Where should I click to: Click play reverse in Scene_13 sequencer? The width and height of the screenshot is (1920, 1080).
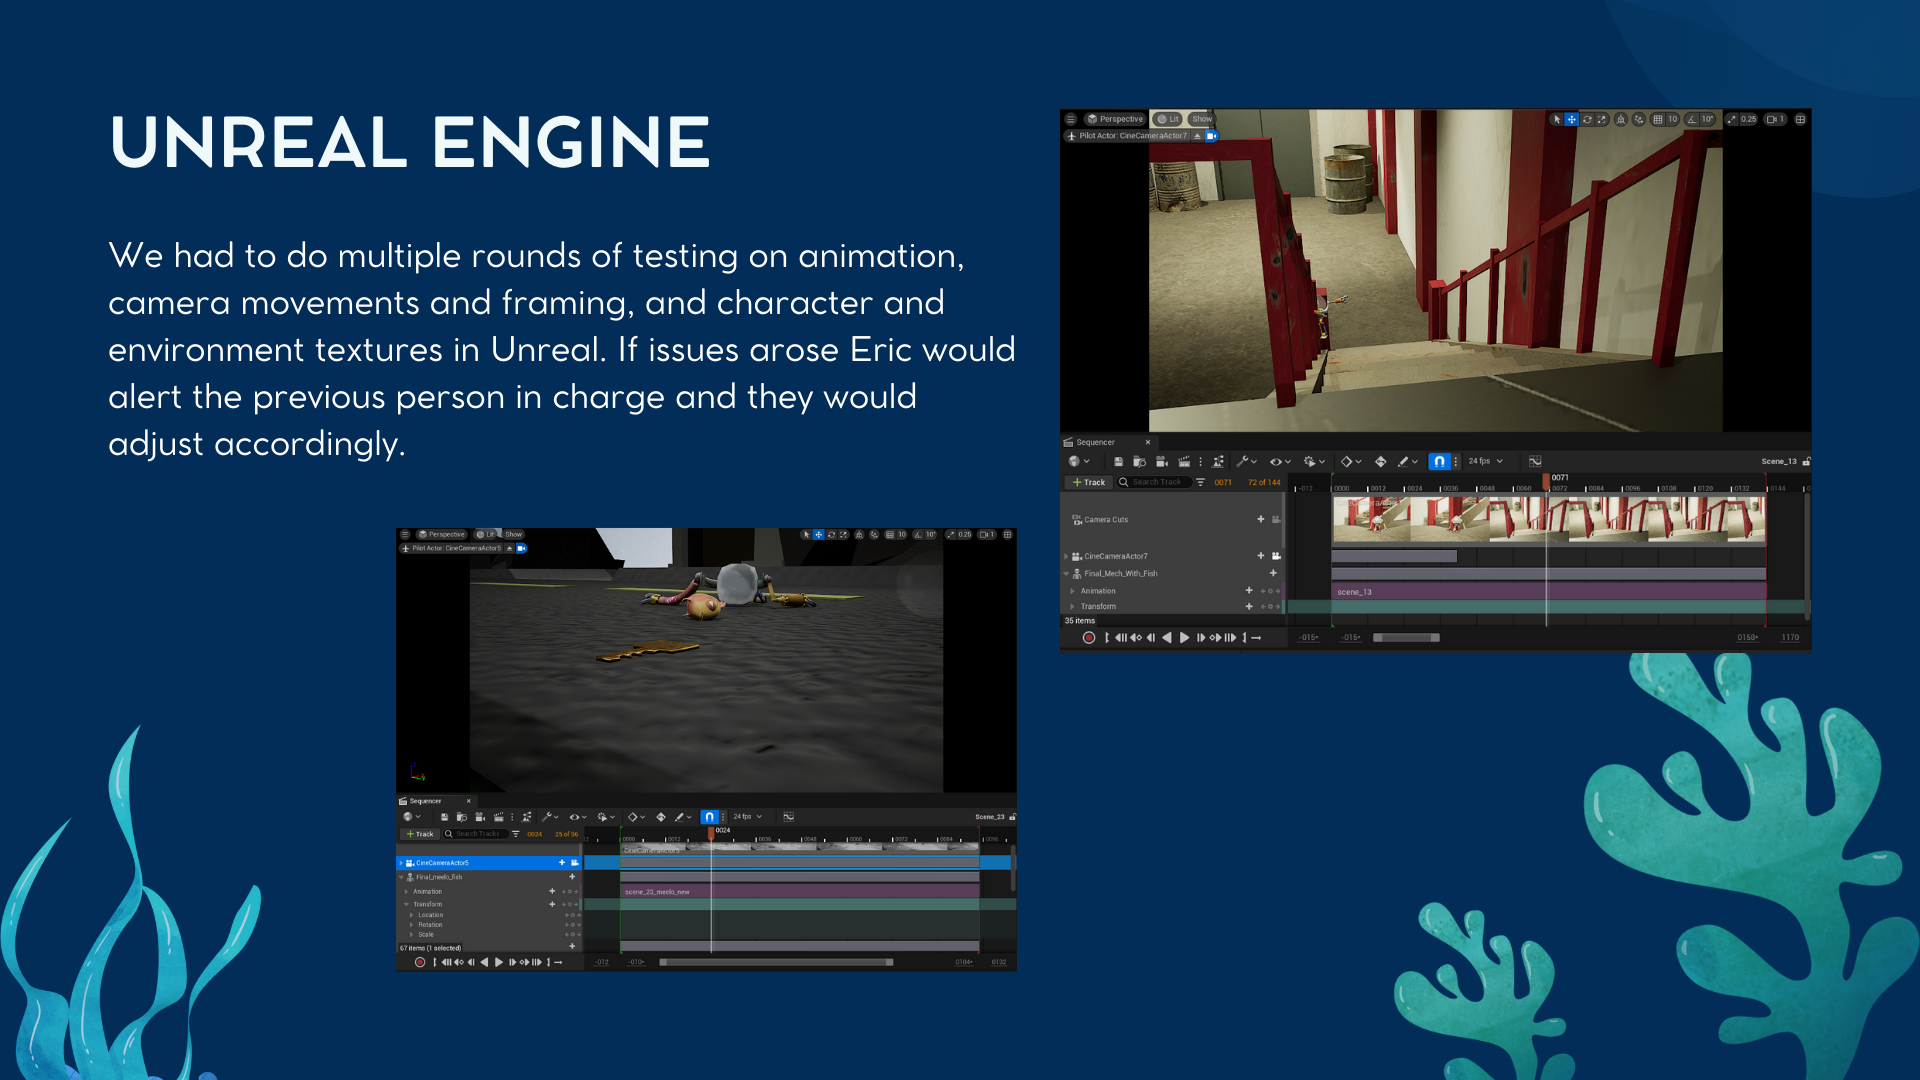click(1166, 638)
